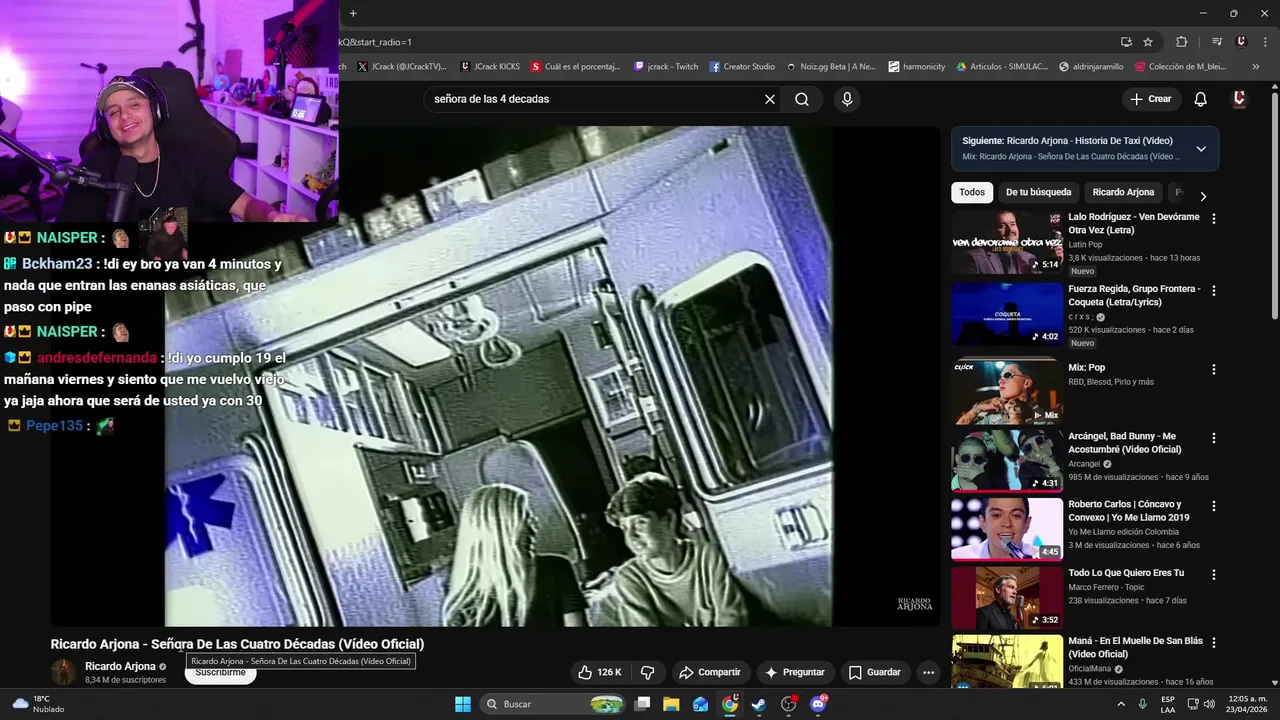Show hidden system tray icons
The image size is (1280, 720).
1122,704
